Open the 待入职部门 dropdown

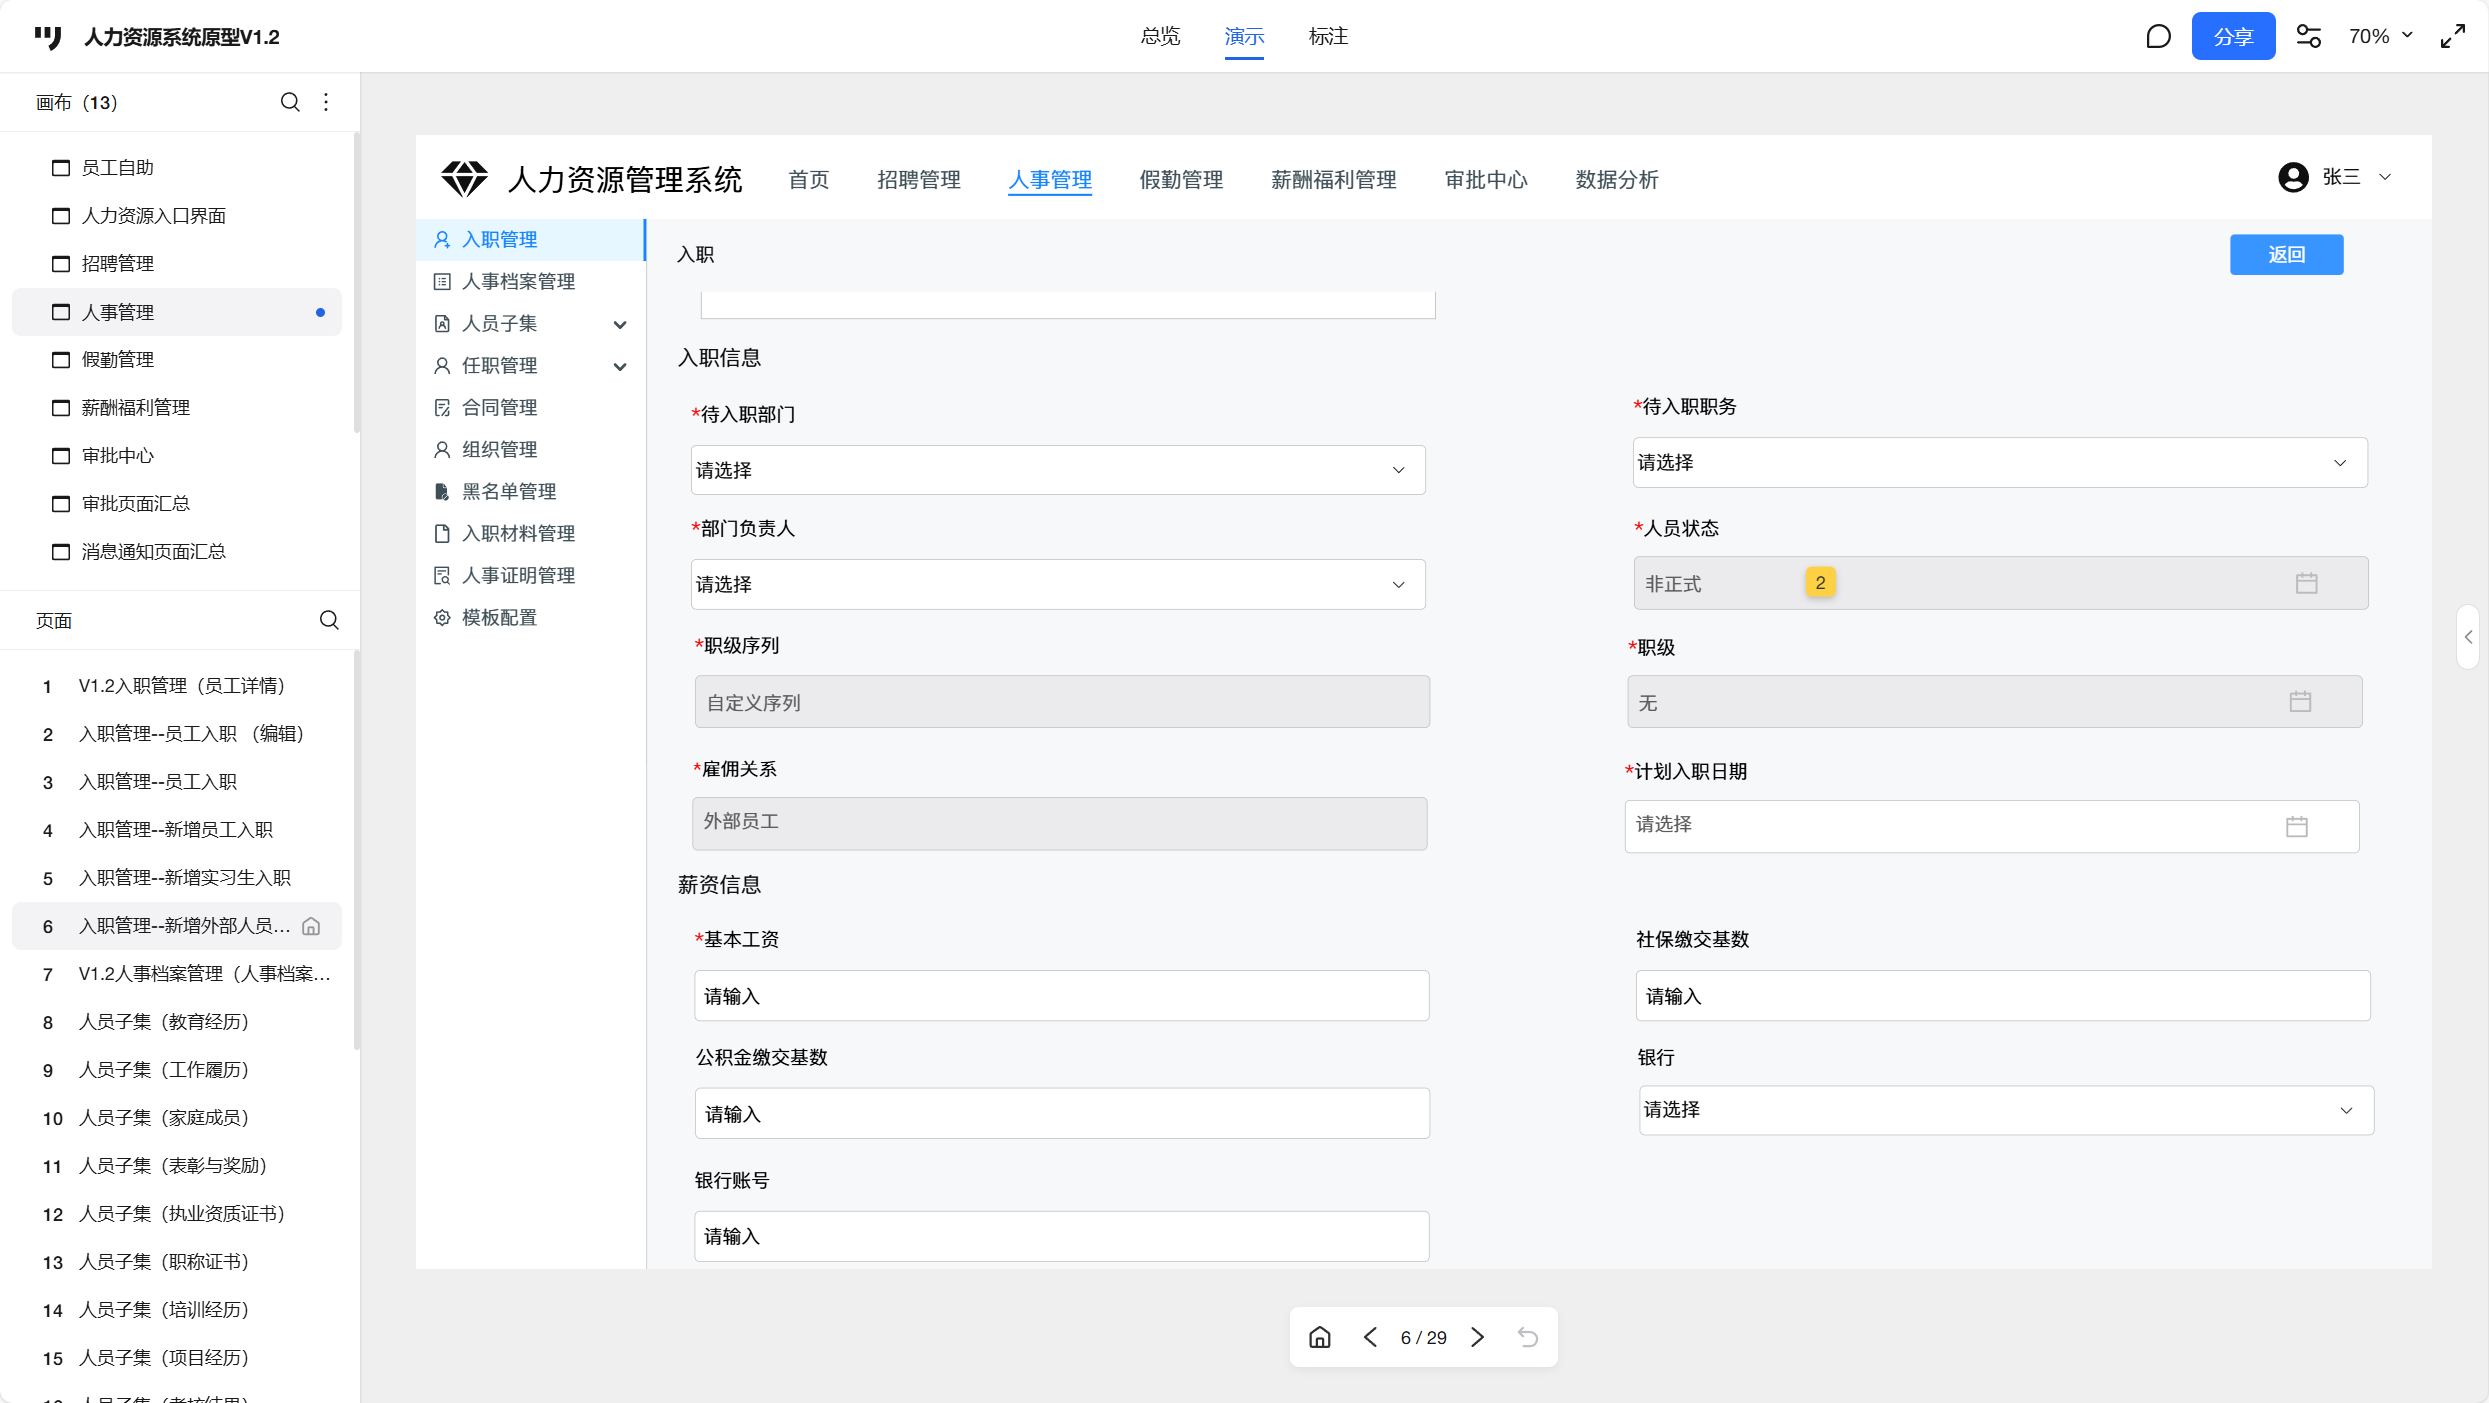pyautogui.click(x=1057, y=470)
